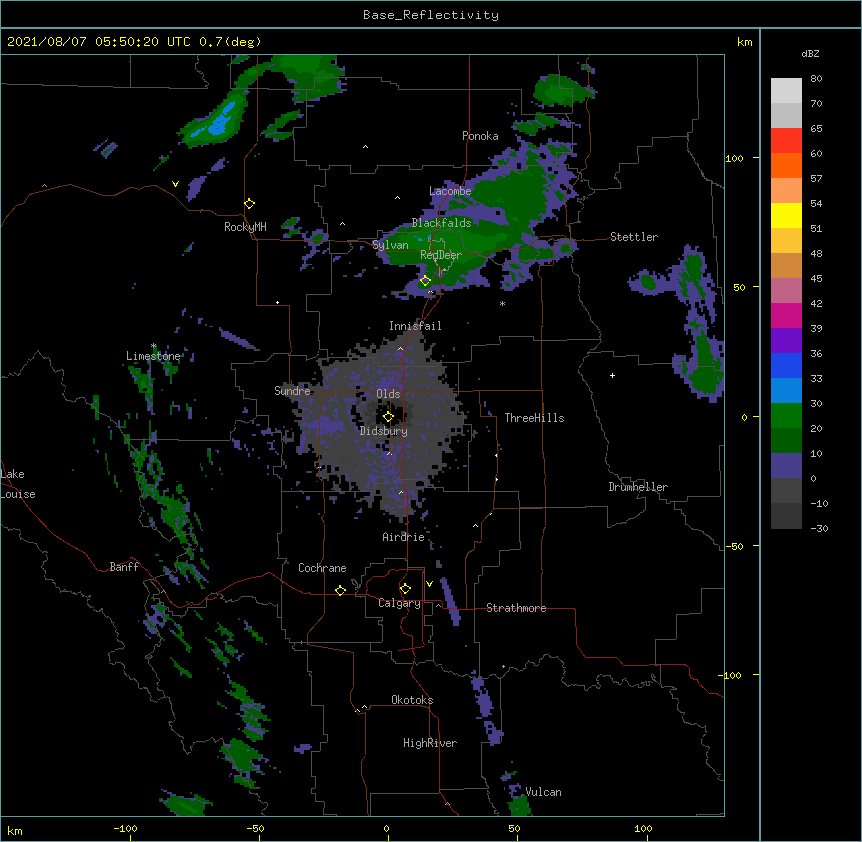The width and height of the screenshot is (862, 842).
Task: Click the white asterisk marker southwest of Stettler
Action: click(x=502, y=303)
